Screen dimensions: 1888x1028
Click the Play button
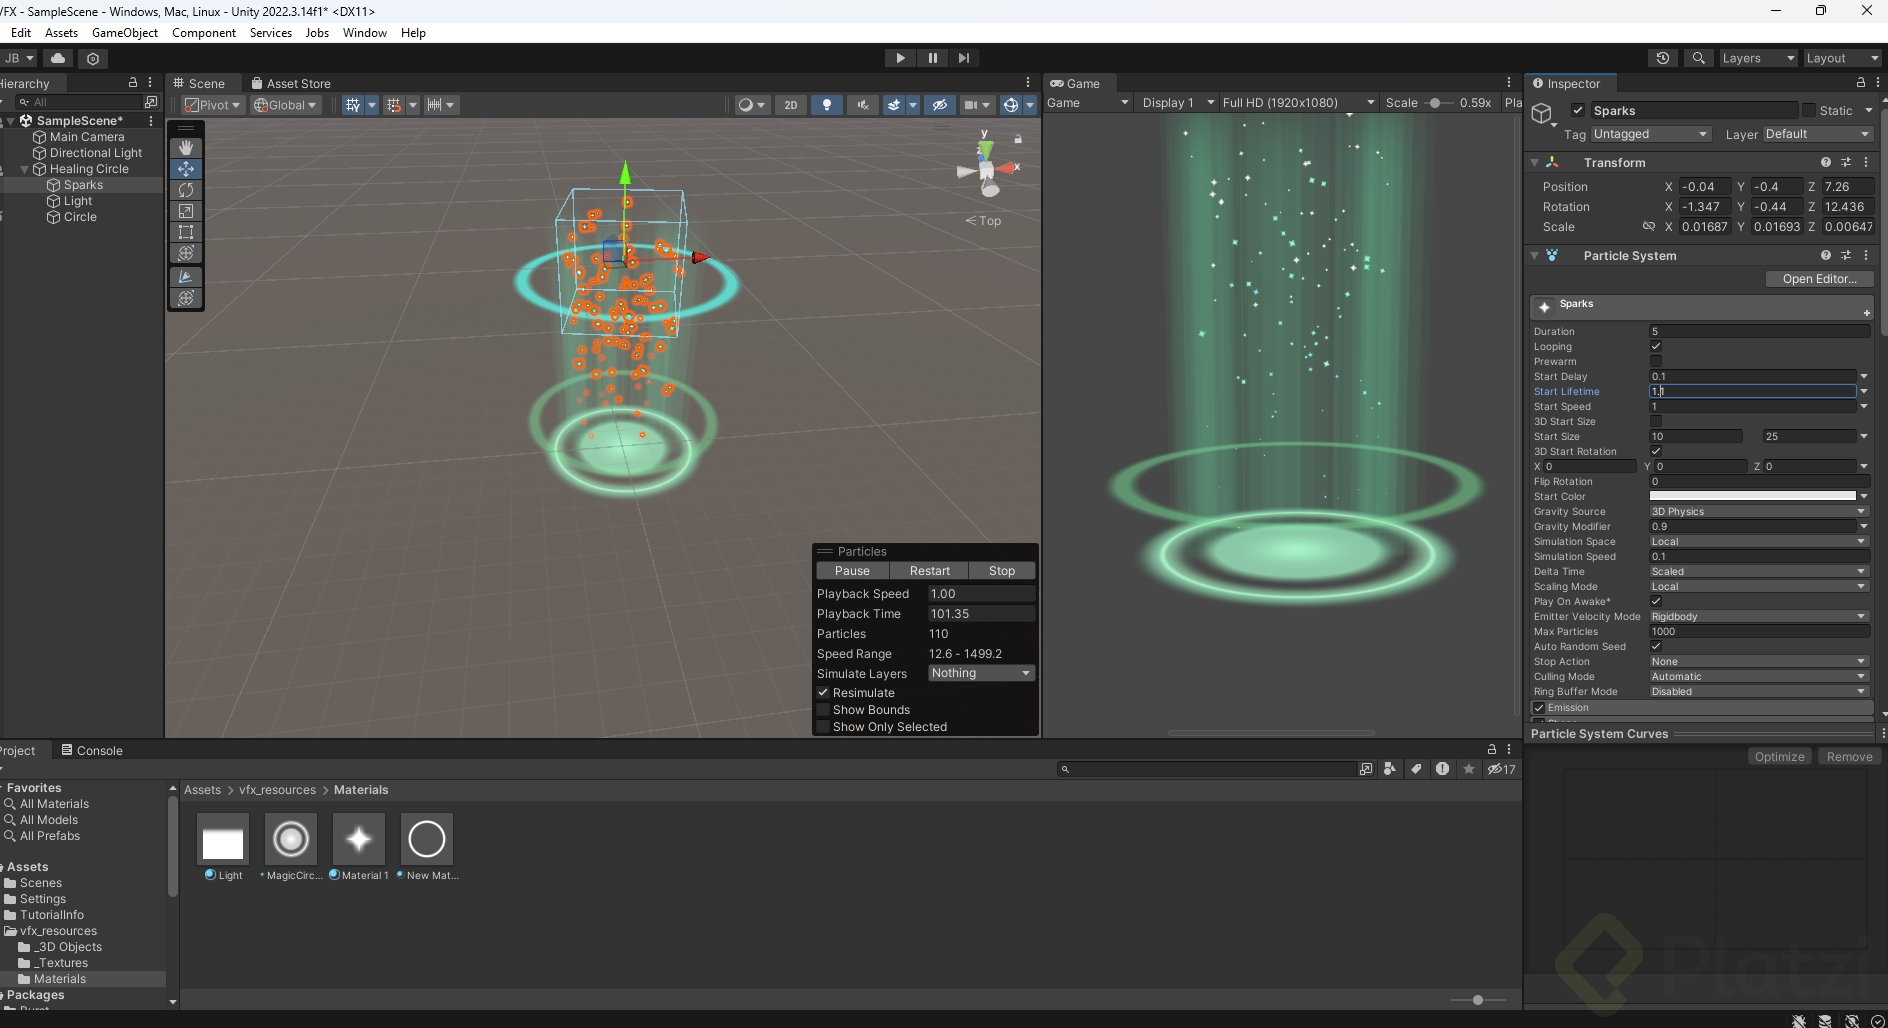pos(900,58)
